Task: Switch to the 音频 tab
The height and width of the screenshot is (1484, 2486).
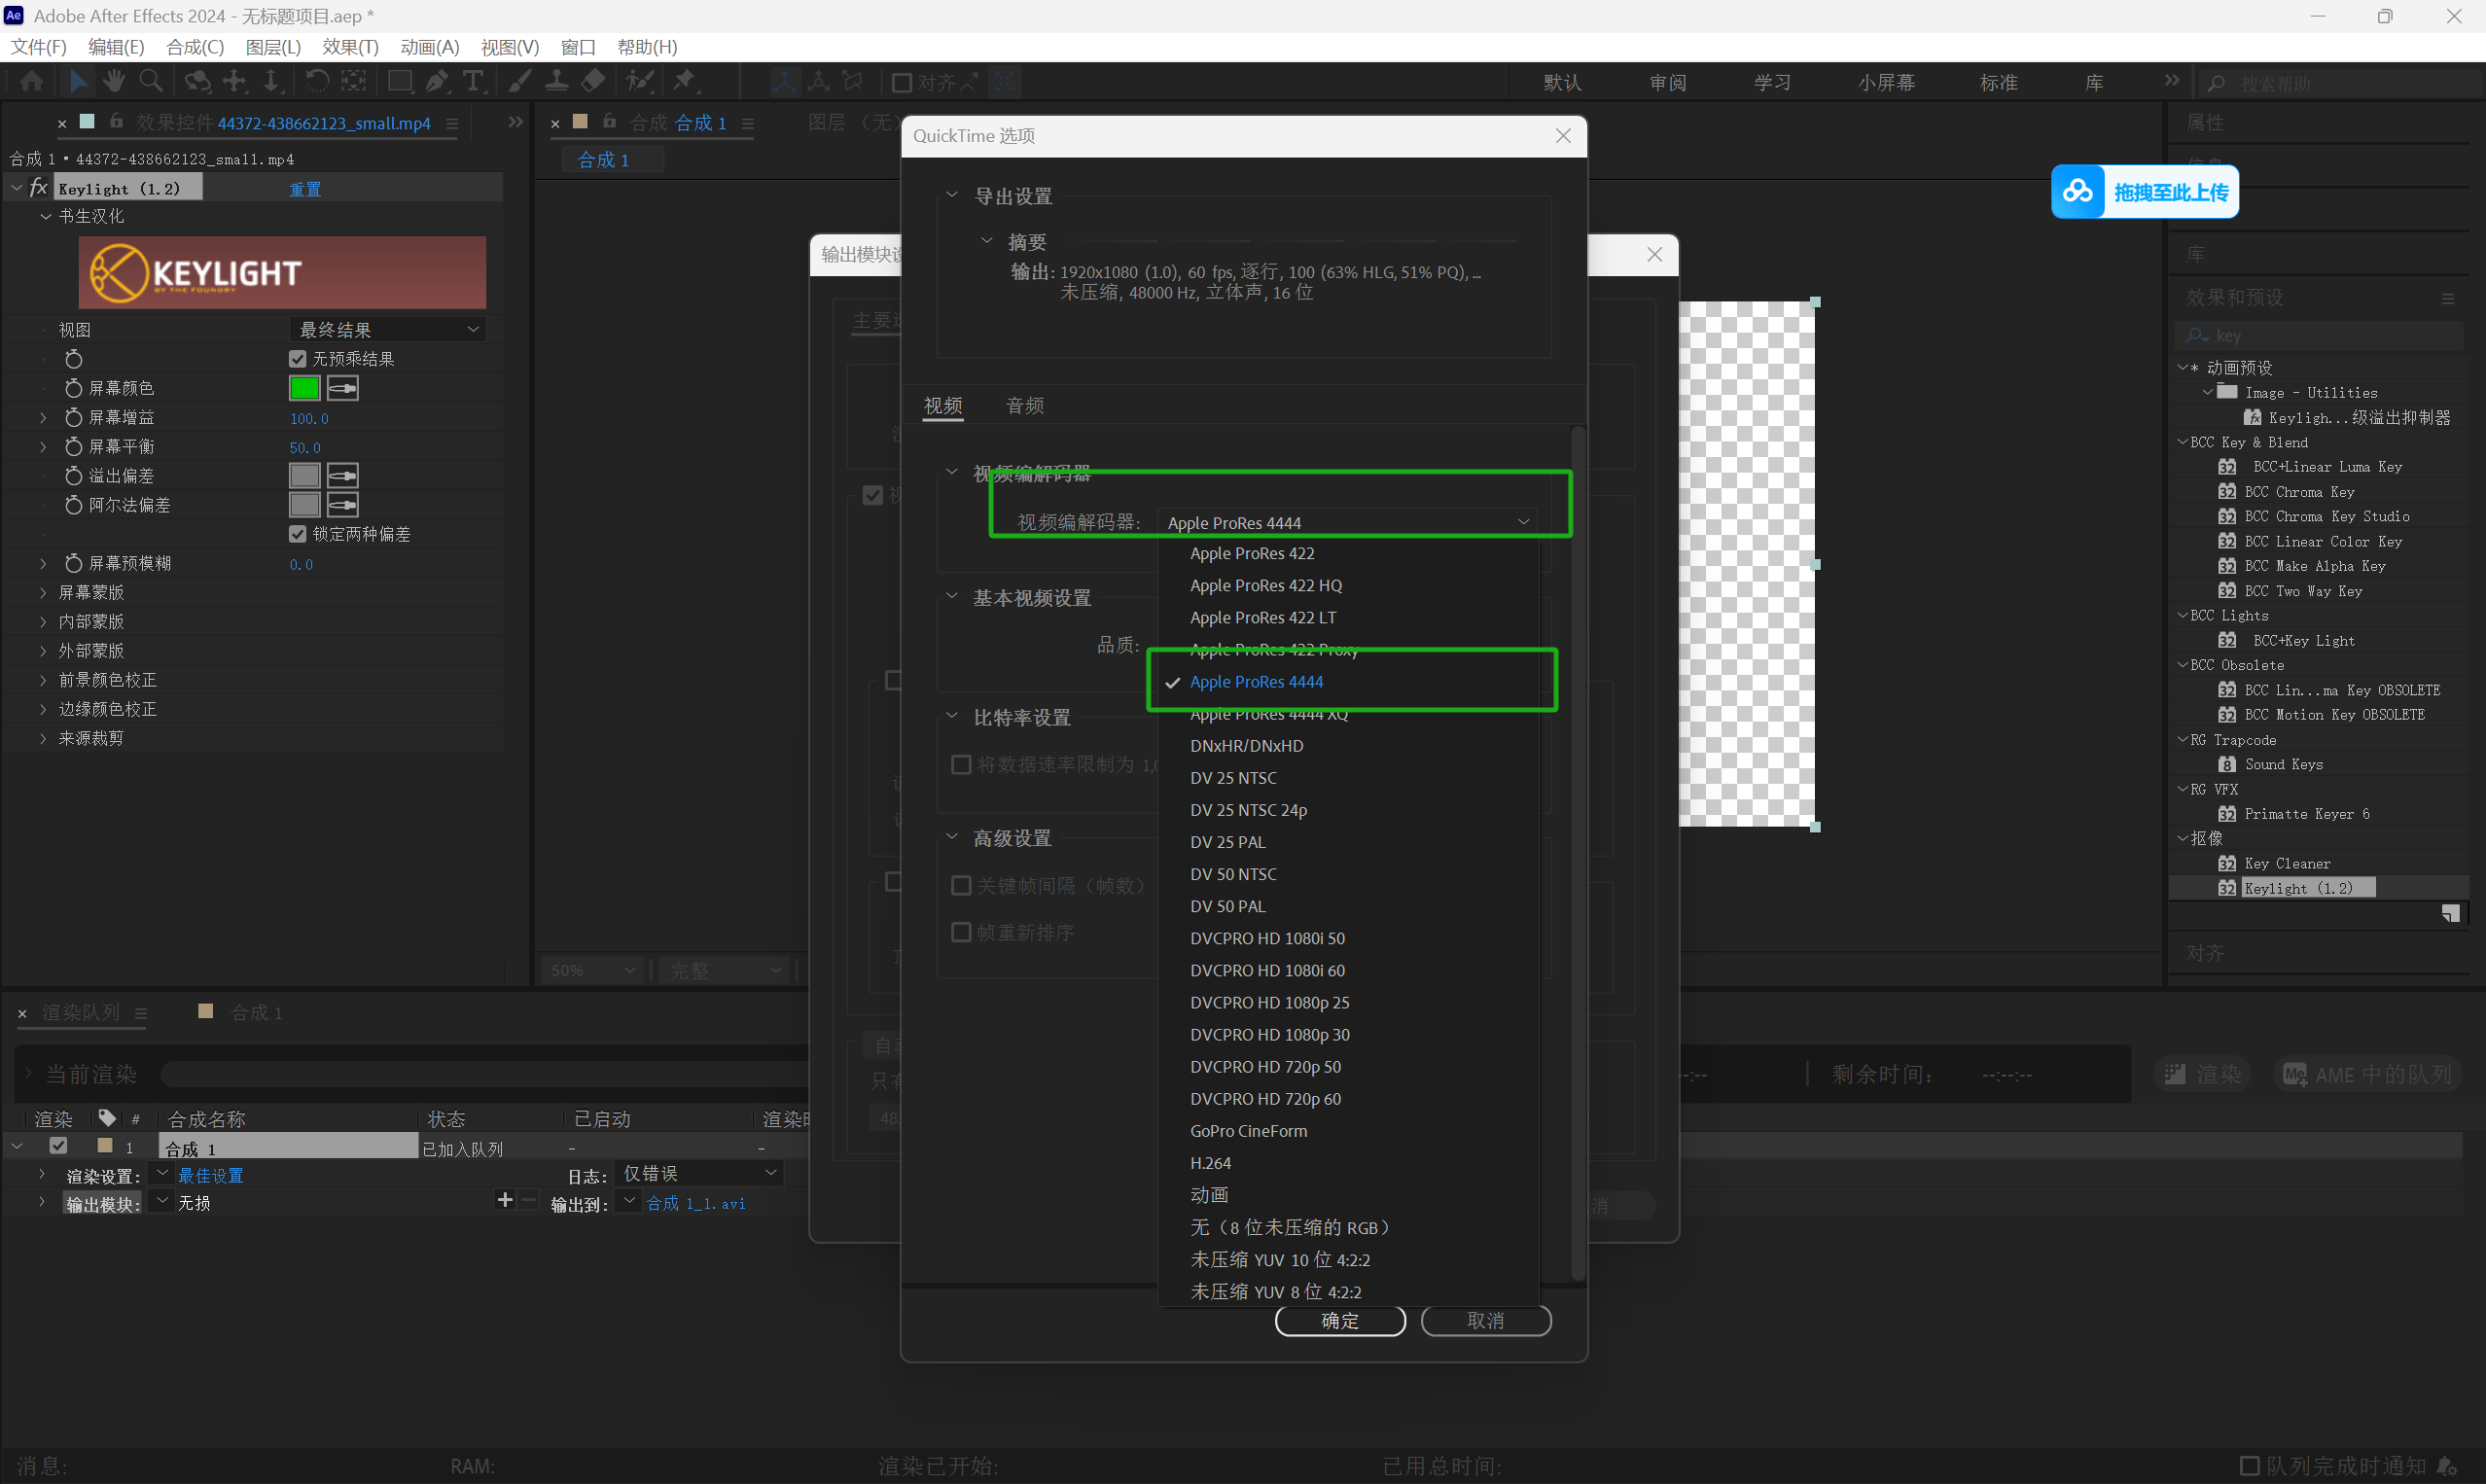Action: (1025, 405)
